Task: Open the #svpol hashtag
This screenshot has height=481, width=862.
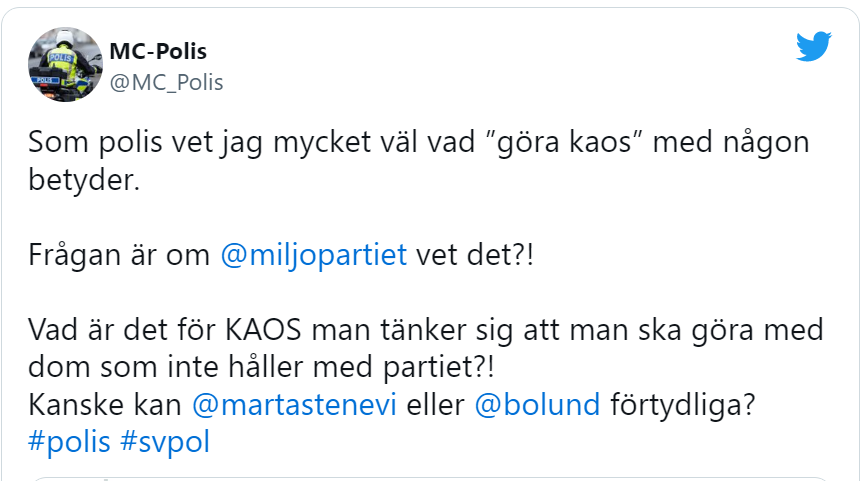Action: (x=165, y=442)
